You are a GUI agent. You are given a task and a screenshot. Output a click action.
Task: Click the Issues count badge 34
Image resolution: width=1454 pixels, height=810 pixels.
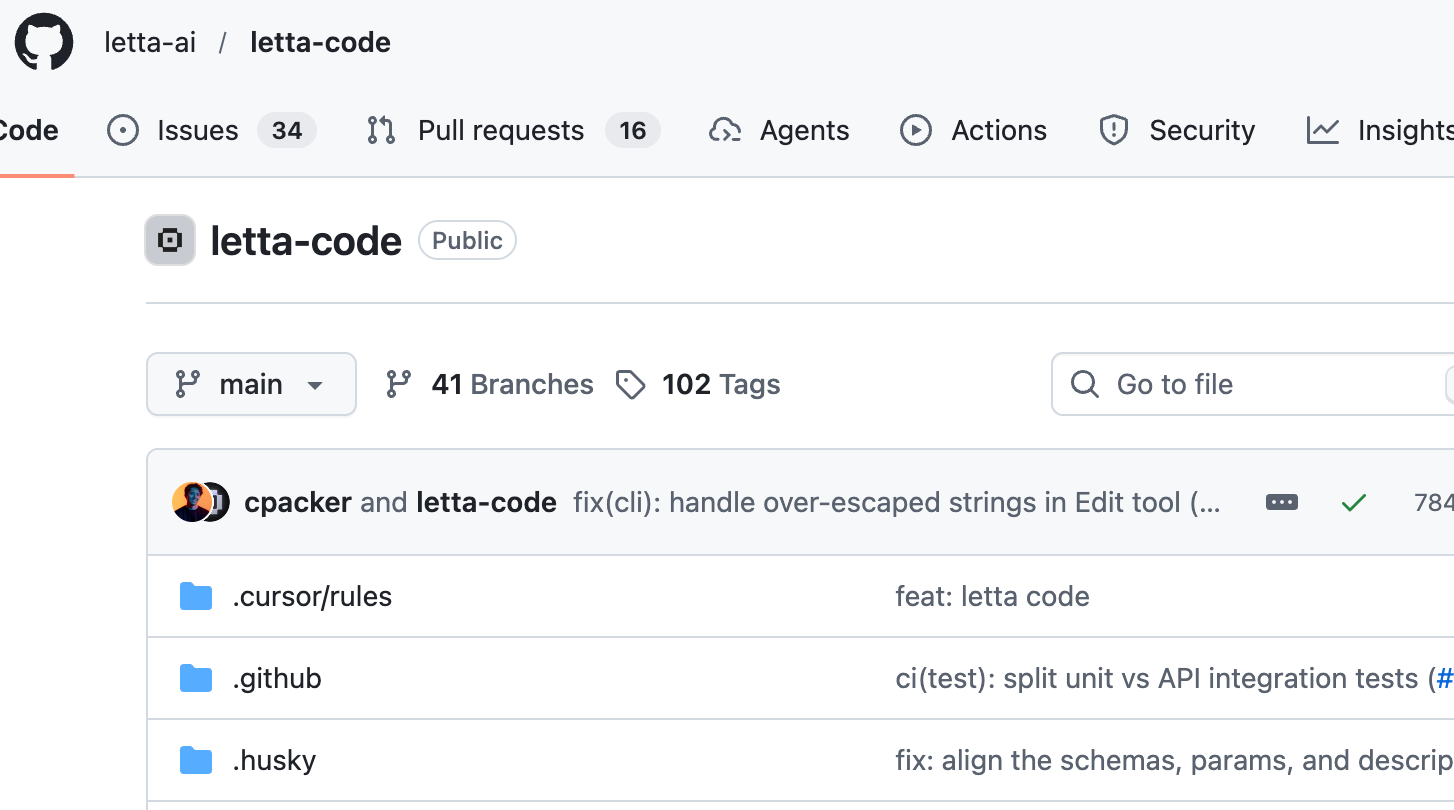click(287, 131)
